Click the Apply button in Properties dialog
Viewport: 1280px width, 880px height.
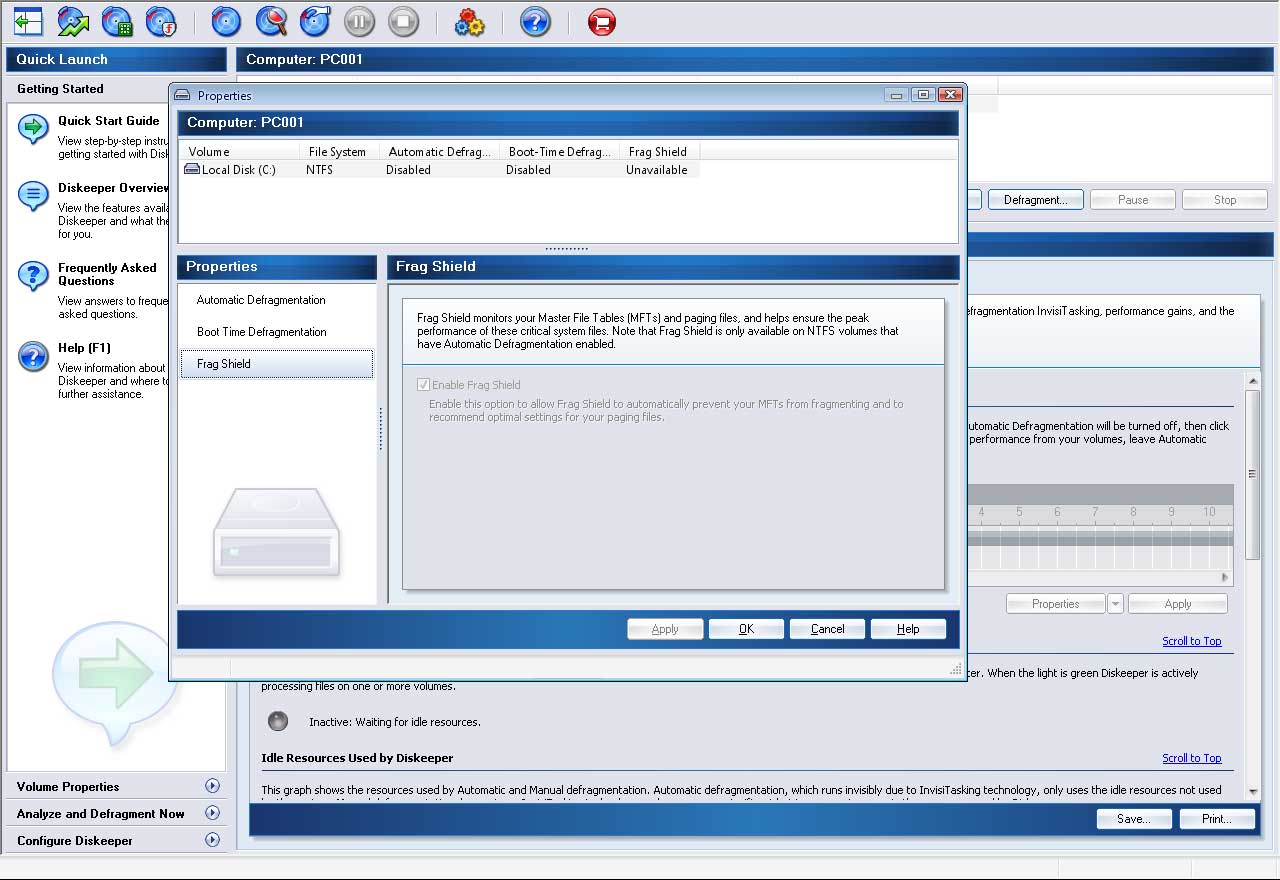pos(665,629)
